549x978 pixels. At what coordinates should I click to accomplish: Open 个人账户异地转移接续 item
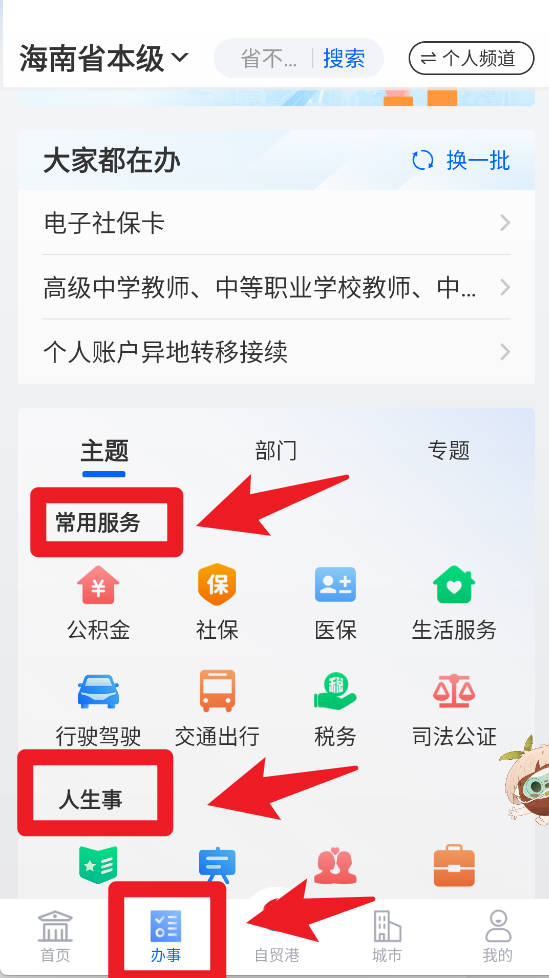(x=276, y=352)
